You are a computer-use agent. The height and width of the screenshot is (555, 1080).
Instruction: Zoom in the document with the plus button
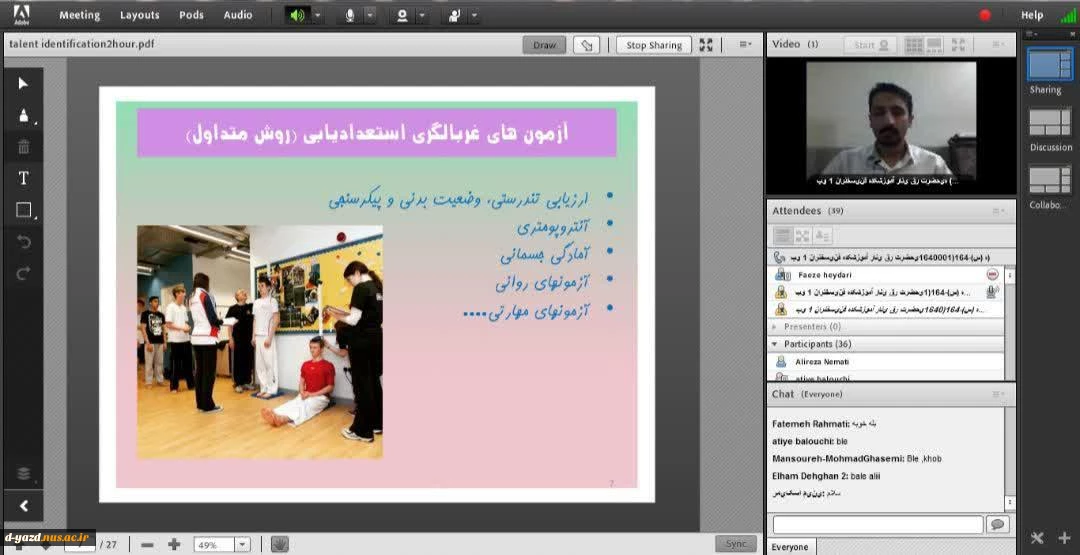174,544
